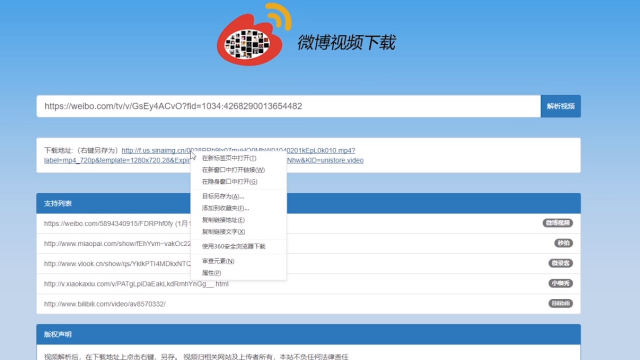Select 复制链接地址(E) menu entry

pyautogui.click(x=238, y=220)
